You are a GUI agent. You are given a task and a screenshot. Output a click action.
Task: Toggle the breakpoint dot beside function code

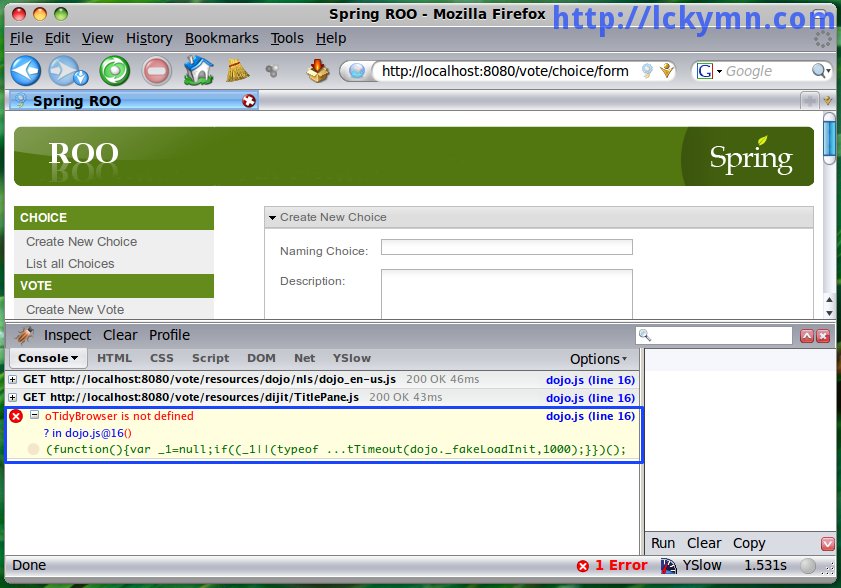click(33, 450)
